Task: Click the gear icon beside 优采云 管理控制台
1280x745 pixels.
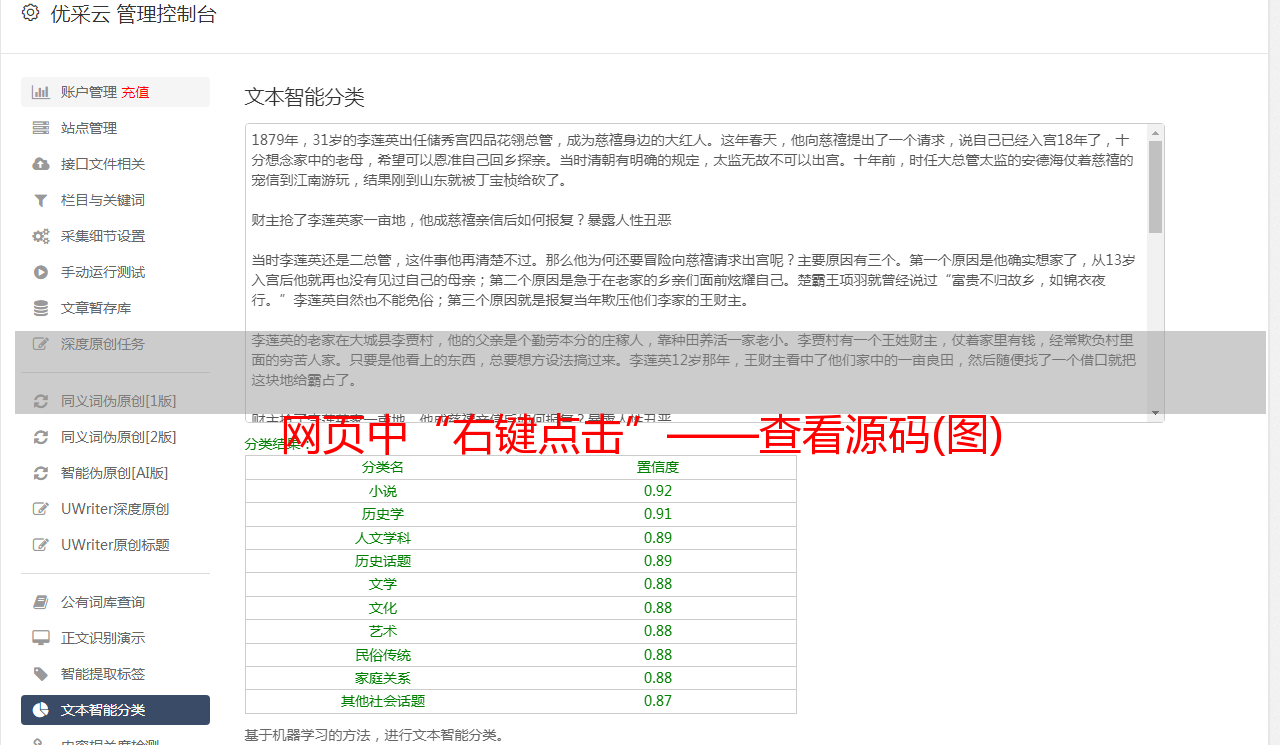Action: coord(30,14)
